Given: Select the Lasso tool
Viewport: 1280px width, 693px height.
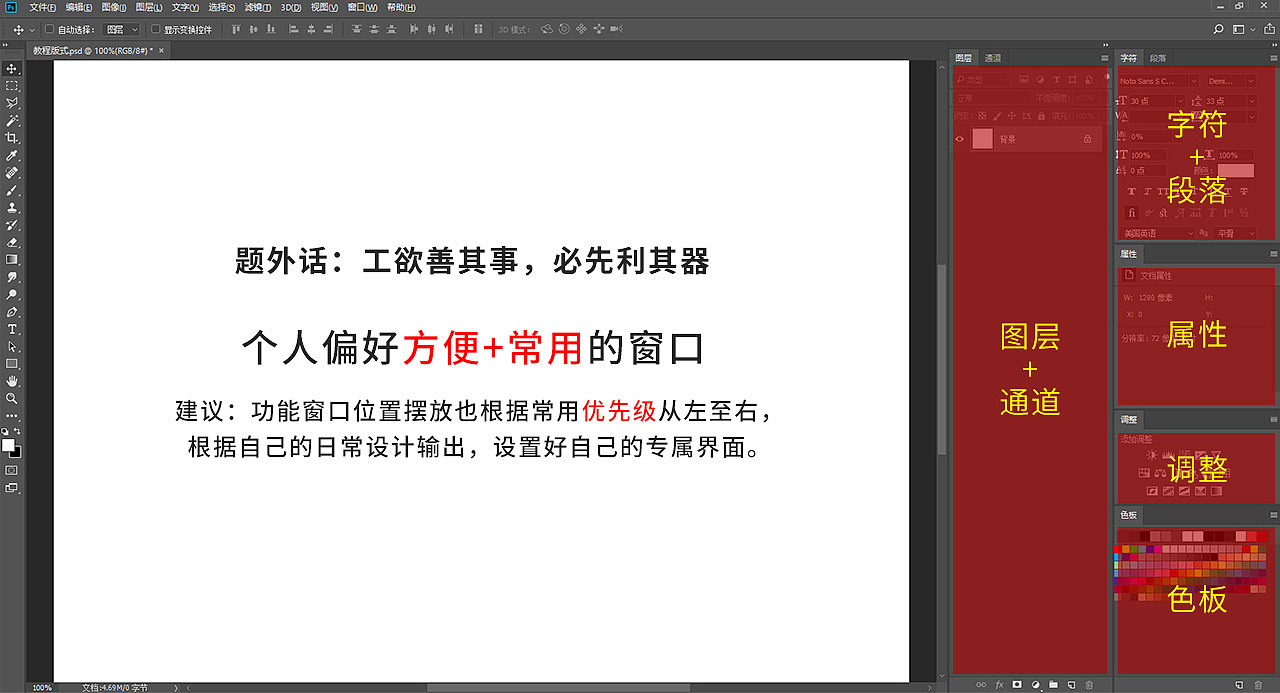Looking at the screenshot, I should click(x=12, y=103).
